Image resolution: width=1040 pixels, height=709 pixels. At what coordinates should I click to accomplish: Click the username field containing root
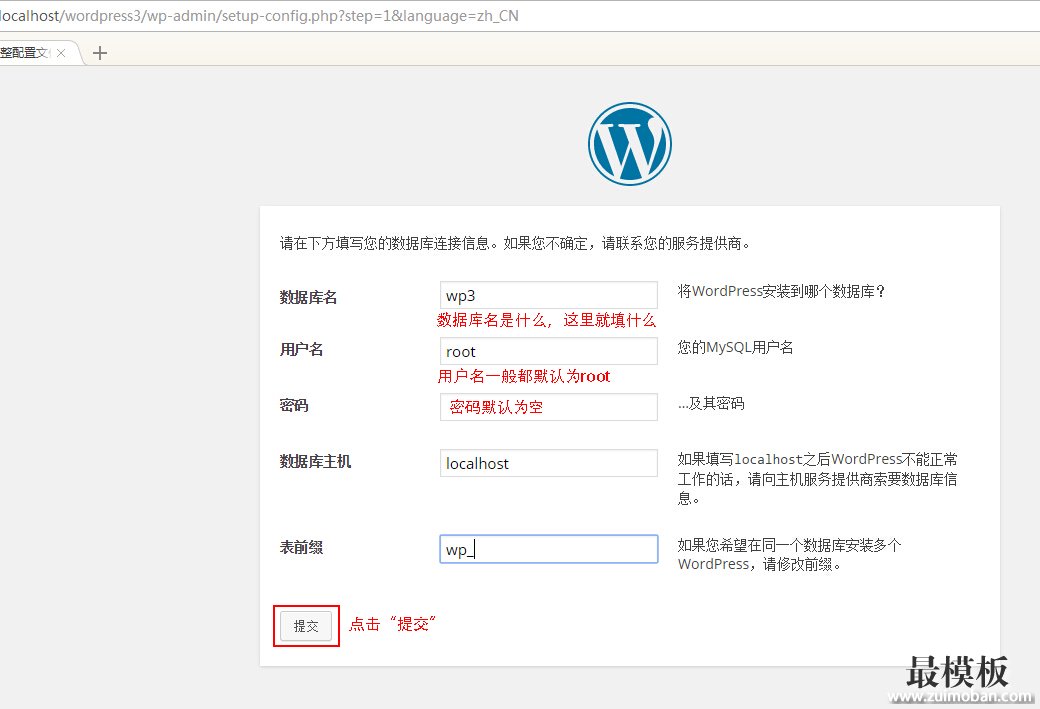click(549, 351)
